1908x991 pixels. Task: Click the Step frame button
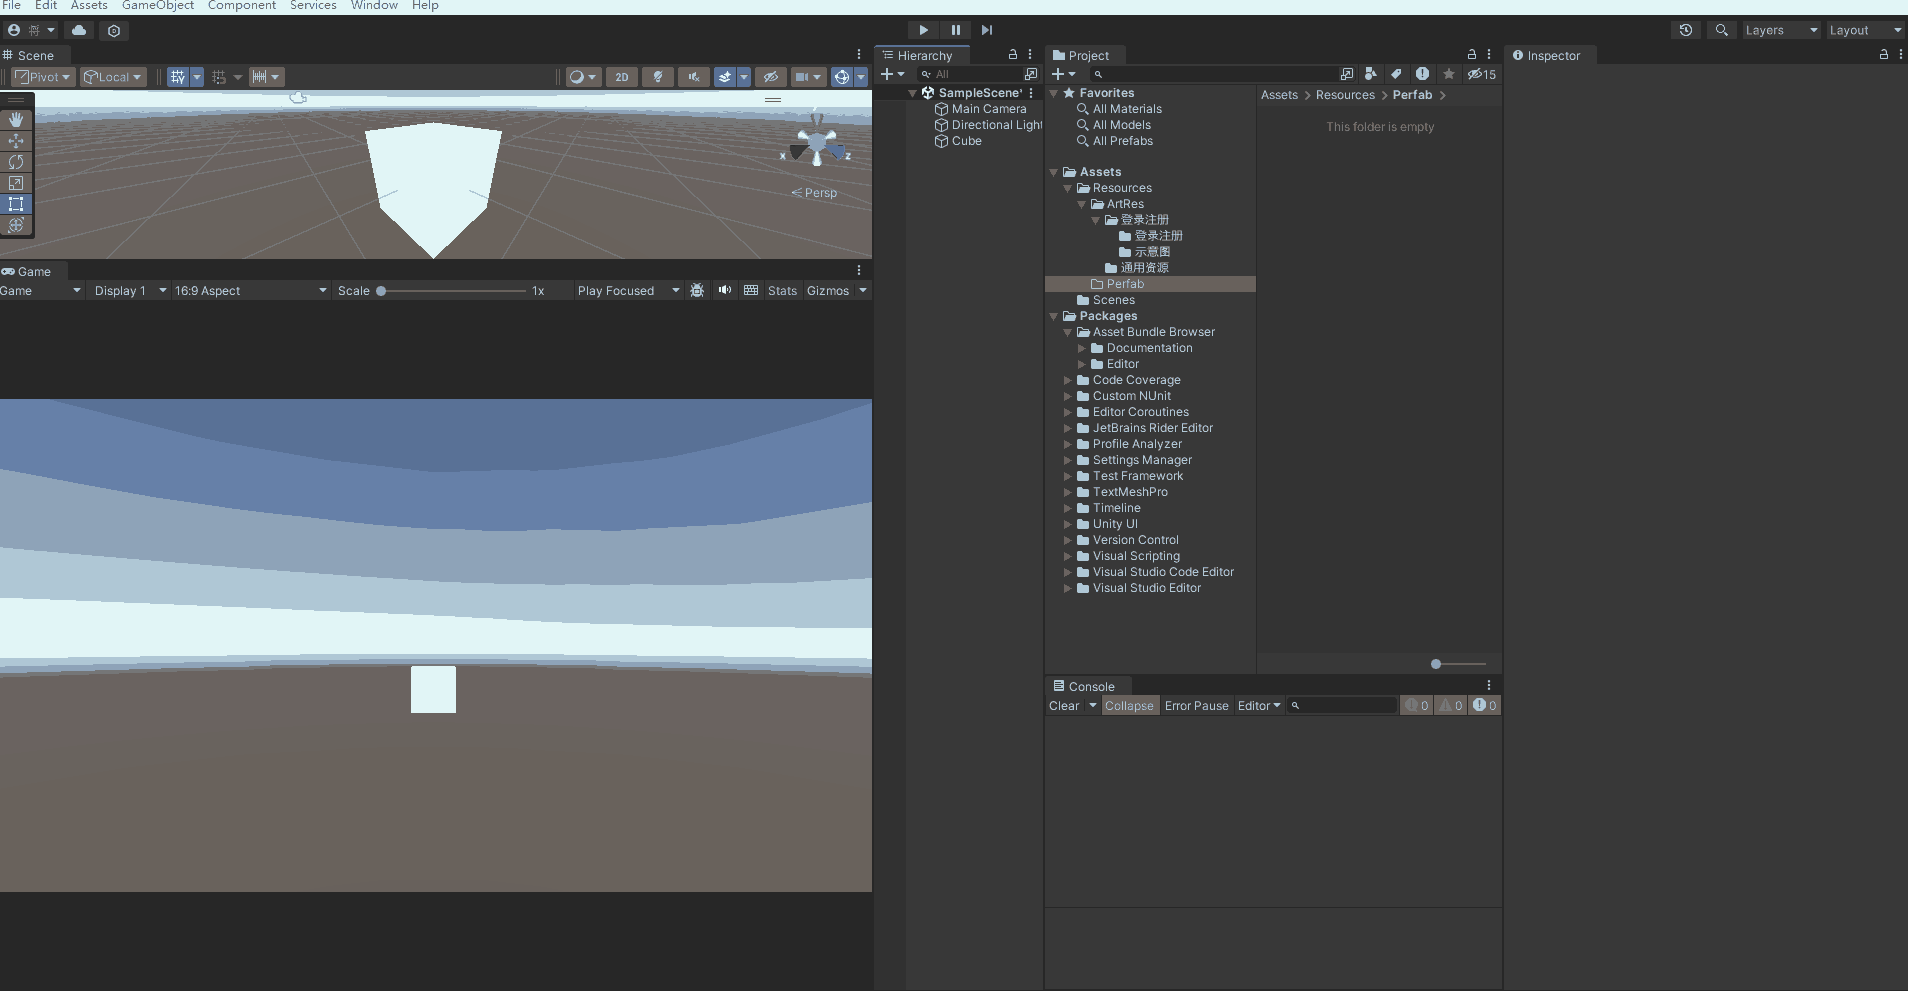(987, 30)
